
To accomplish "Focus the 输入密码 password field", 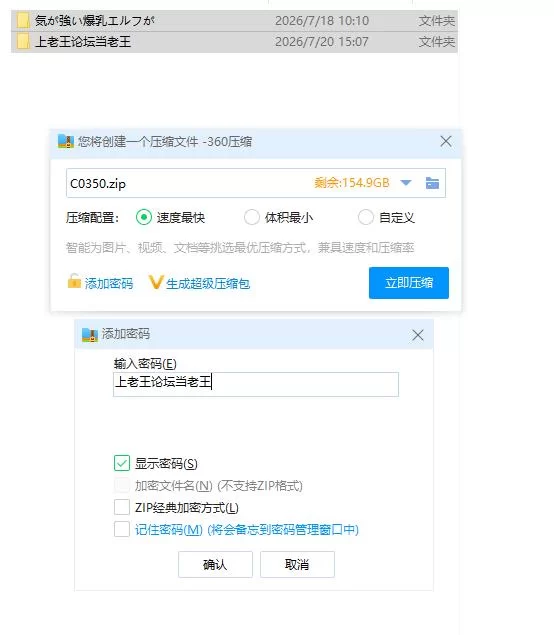I will coord(256,384).
